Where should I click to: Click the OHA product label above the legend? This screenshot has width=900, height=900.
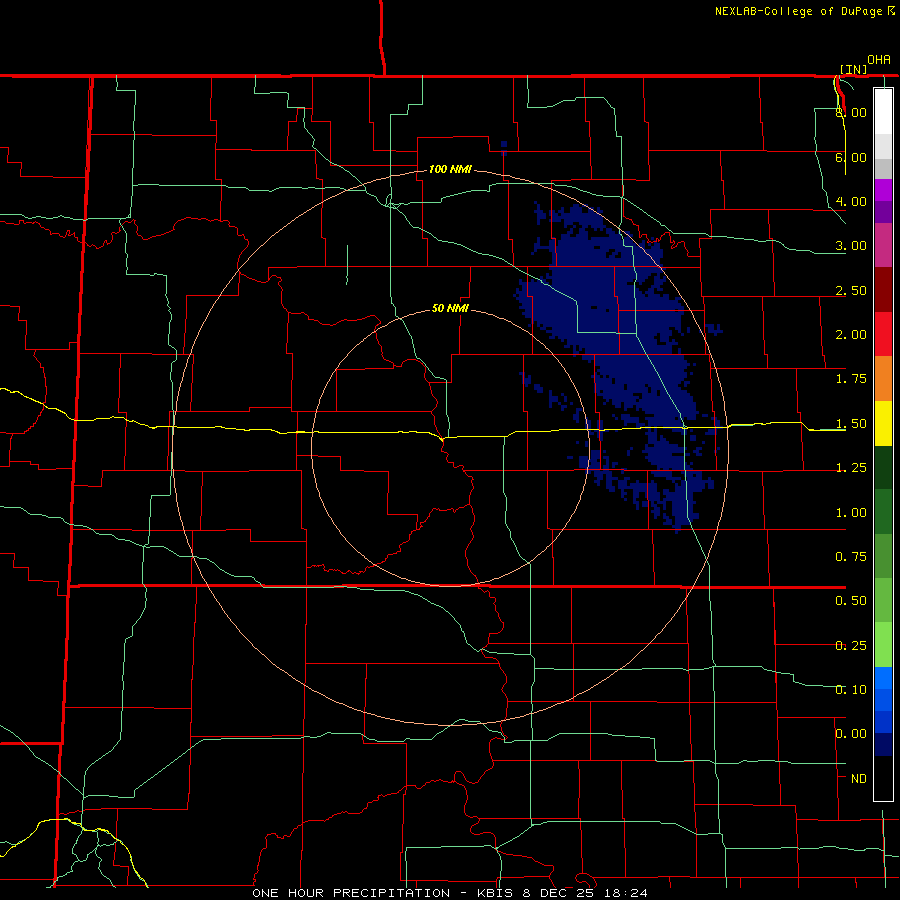tap(879, 60)
